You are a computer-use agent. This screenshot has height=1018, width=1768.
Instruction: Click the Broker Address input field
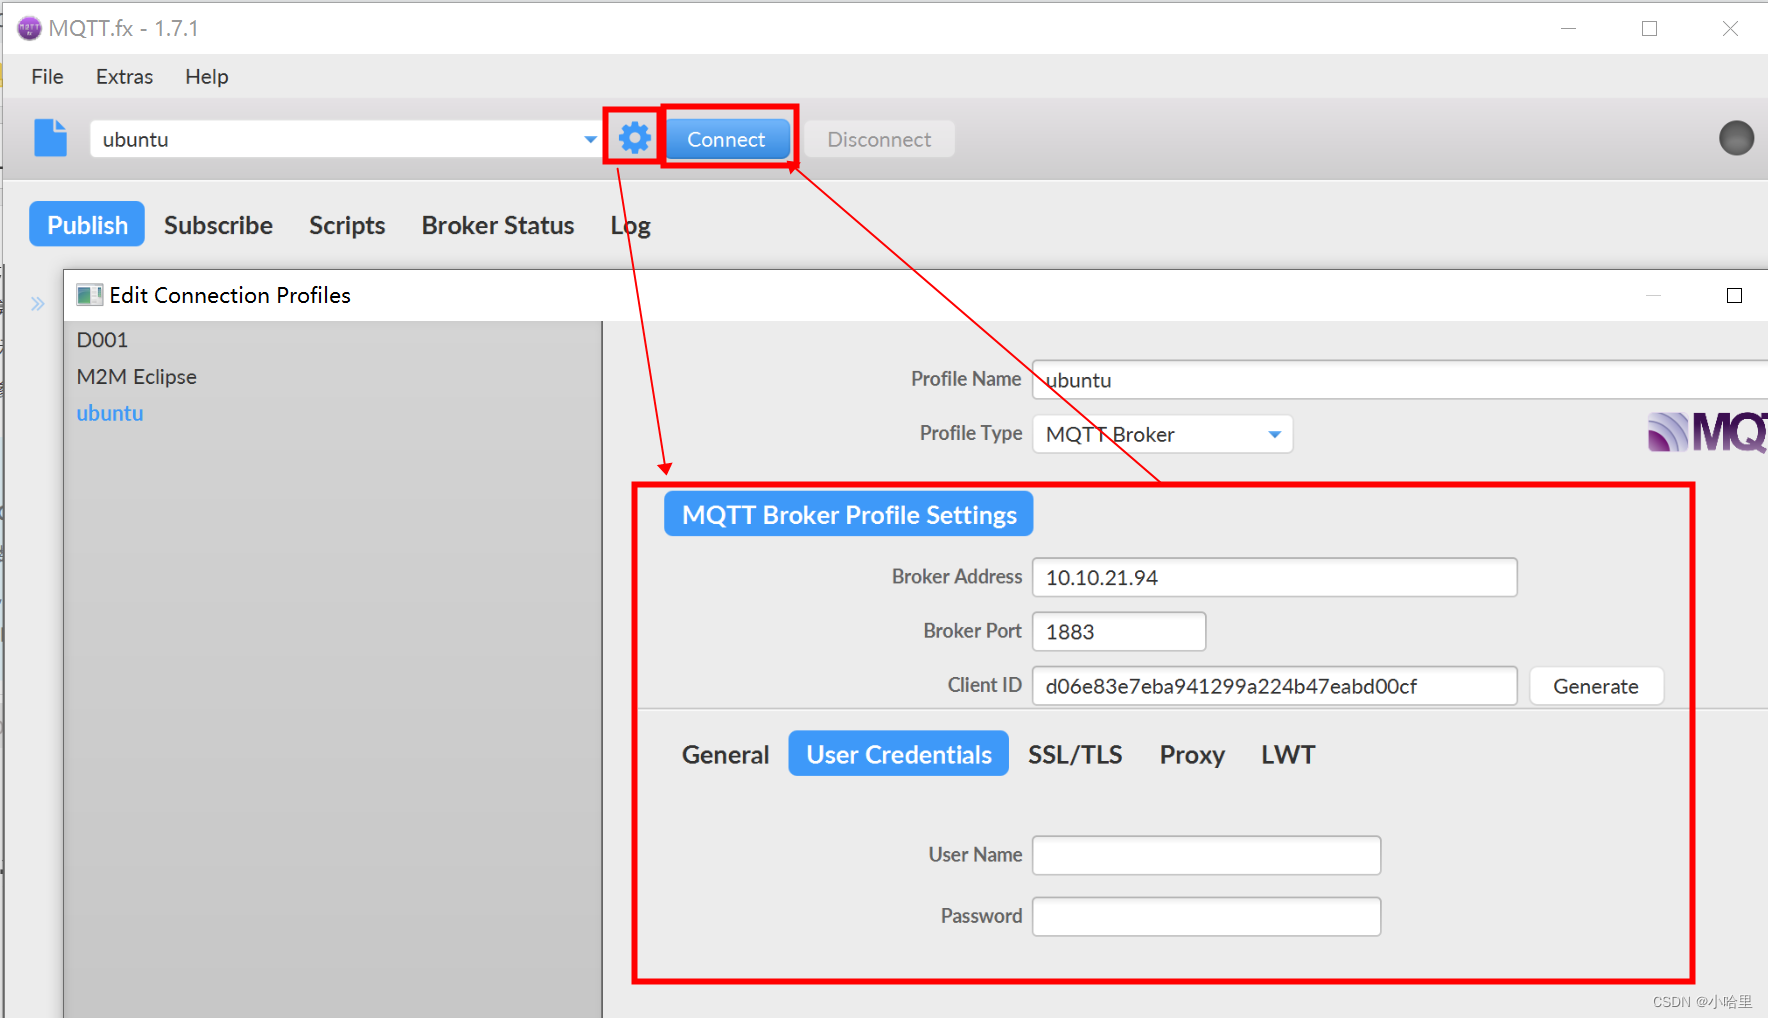[1275, 577]
